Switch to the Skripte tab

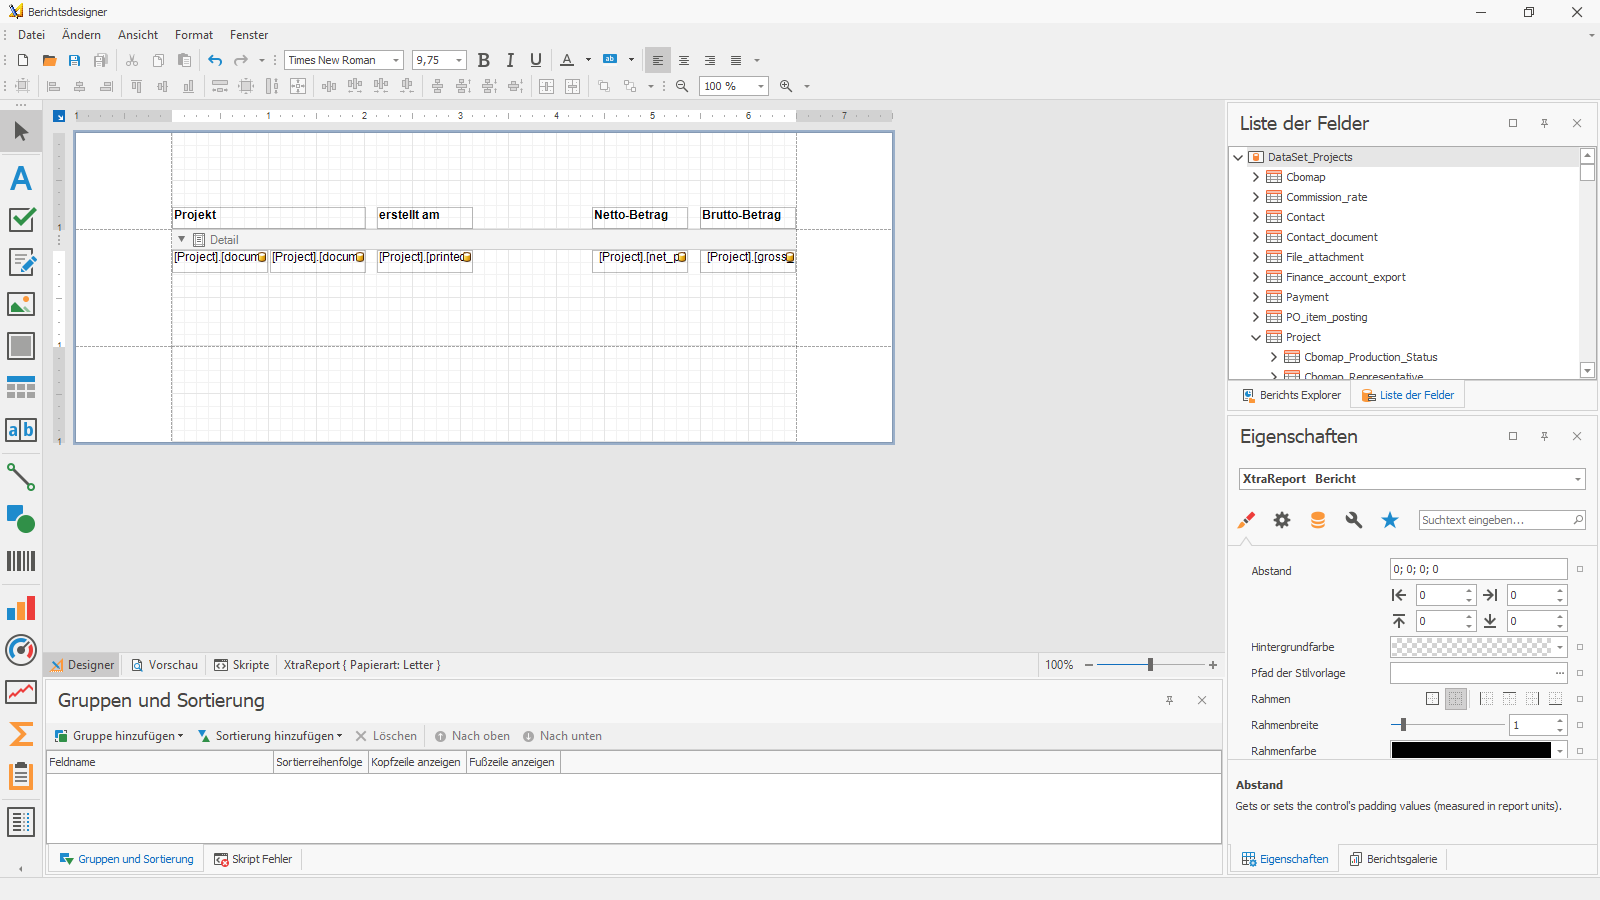(241, 665)
